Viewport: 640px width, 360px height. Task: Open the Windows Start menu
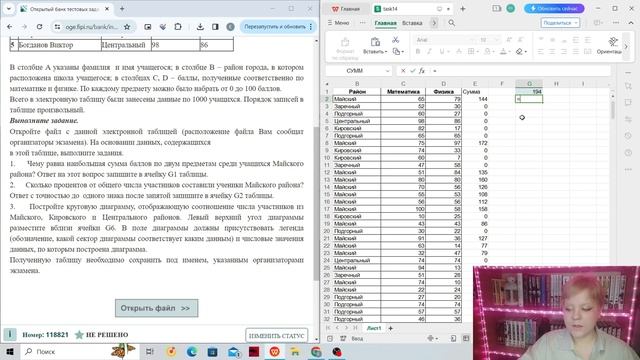pyautogui.click(x=9, y=351)
